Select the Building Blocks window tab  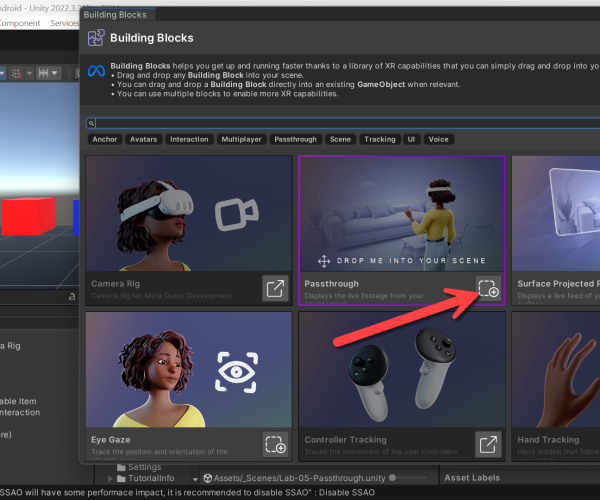point(115,15)
